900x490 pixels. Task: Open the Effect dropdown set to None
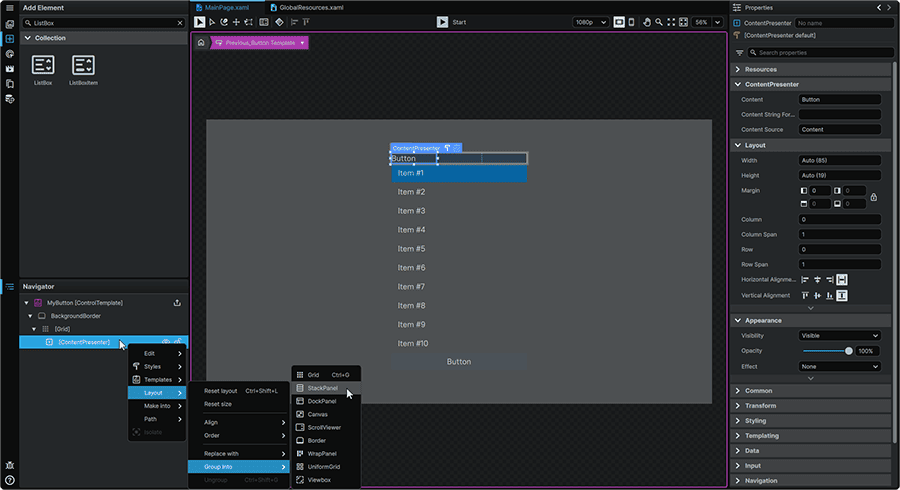839,366
